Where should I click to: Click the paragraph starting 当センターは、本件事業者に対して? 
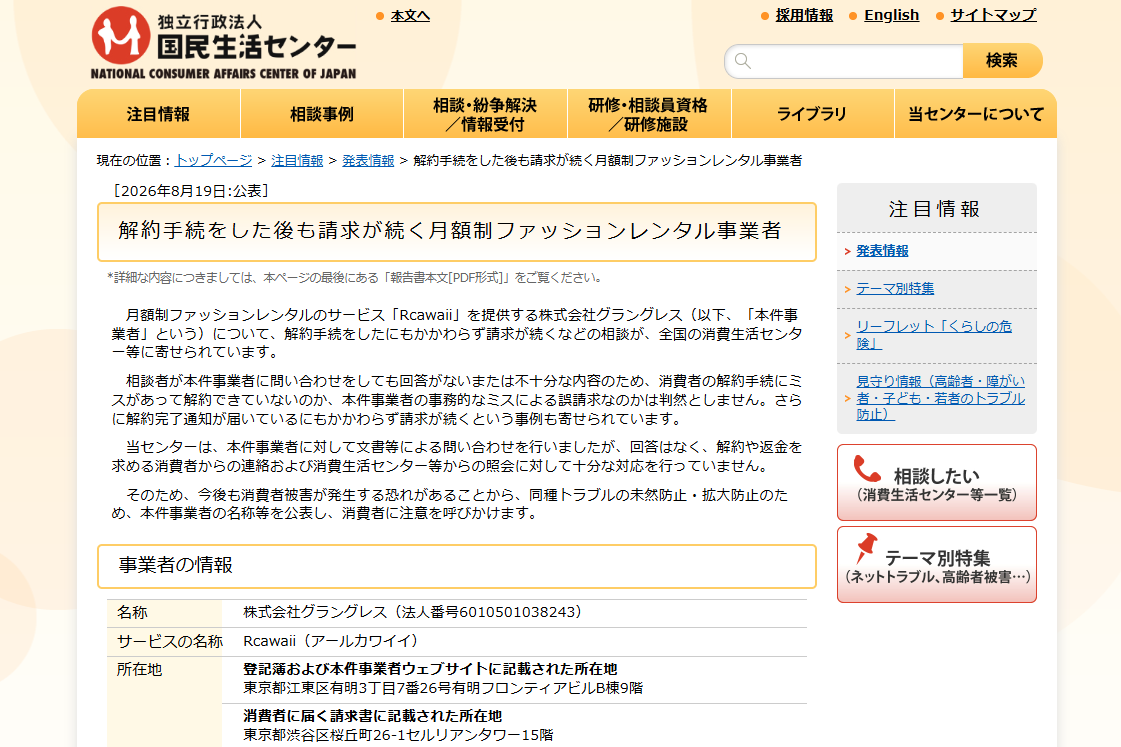[457, 457]
